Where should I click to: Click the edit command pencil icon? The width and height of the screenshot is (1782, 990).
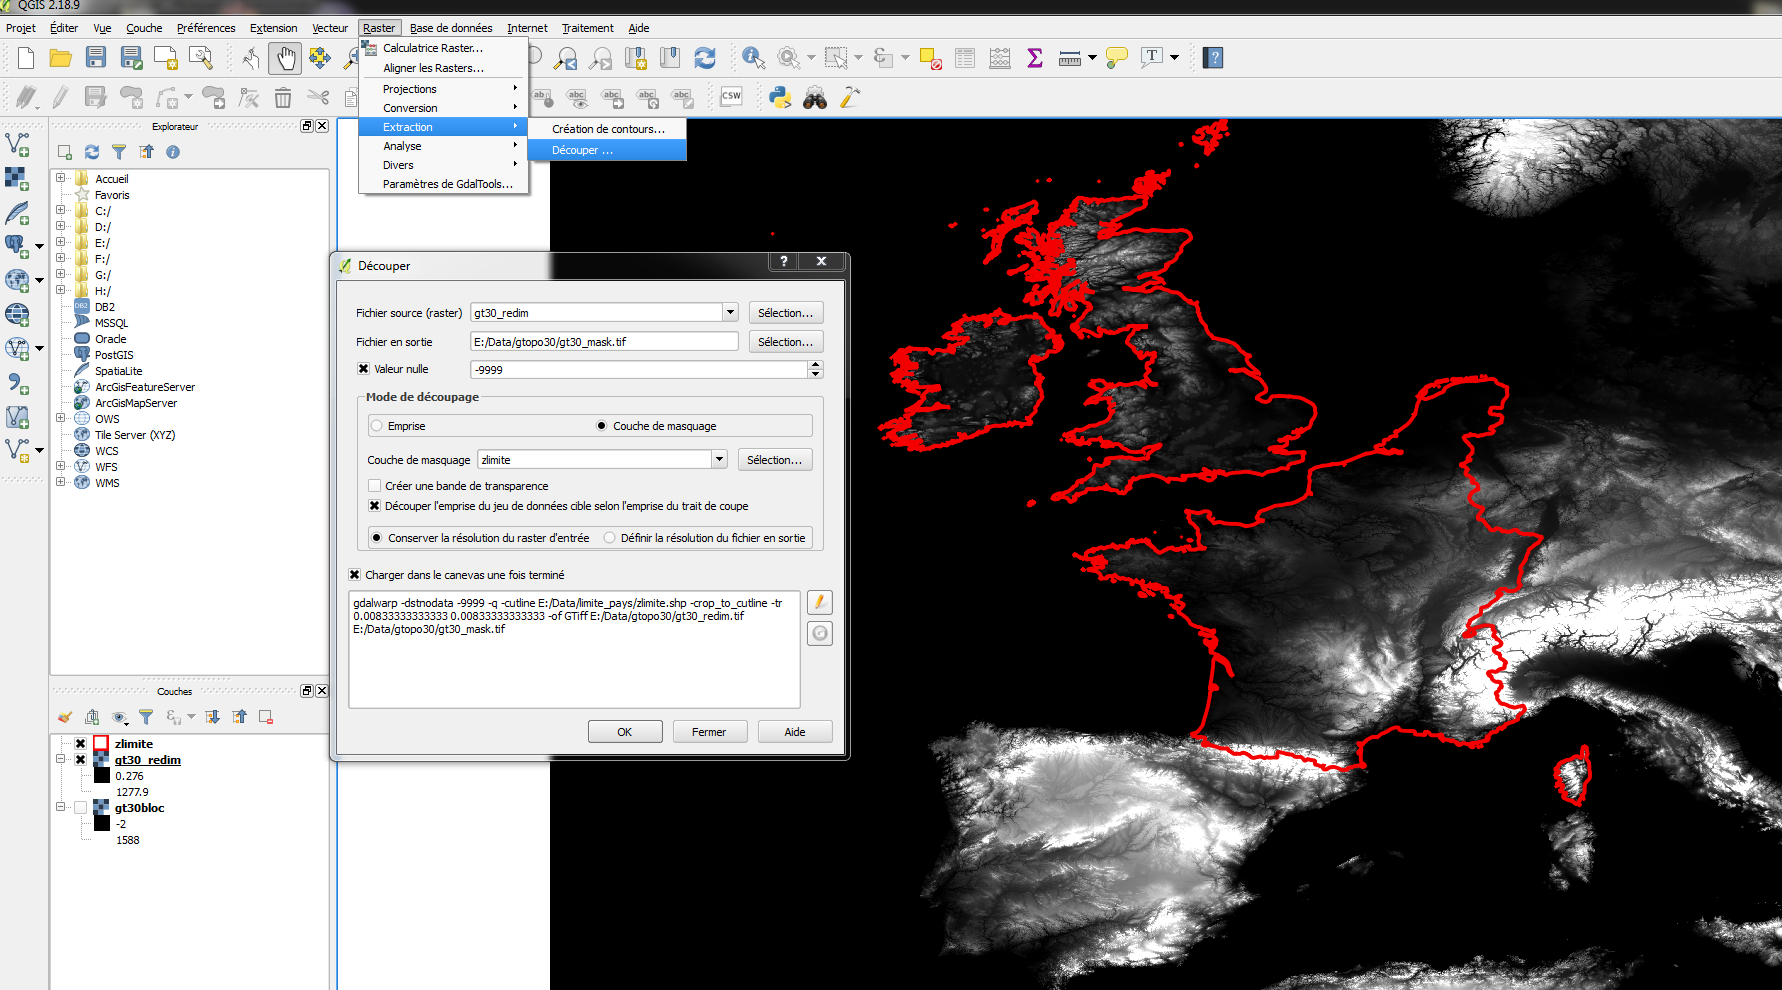pos(819,602)
